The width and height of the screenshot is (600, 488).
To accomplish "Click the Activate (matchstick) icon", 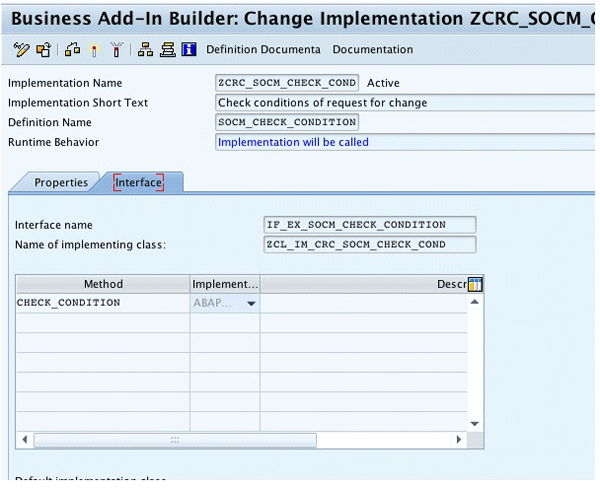I will [x=95, y=49].
